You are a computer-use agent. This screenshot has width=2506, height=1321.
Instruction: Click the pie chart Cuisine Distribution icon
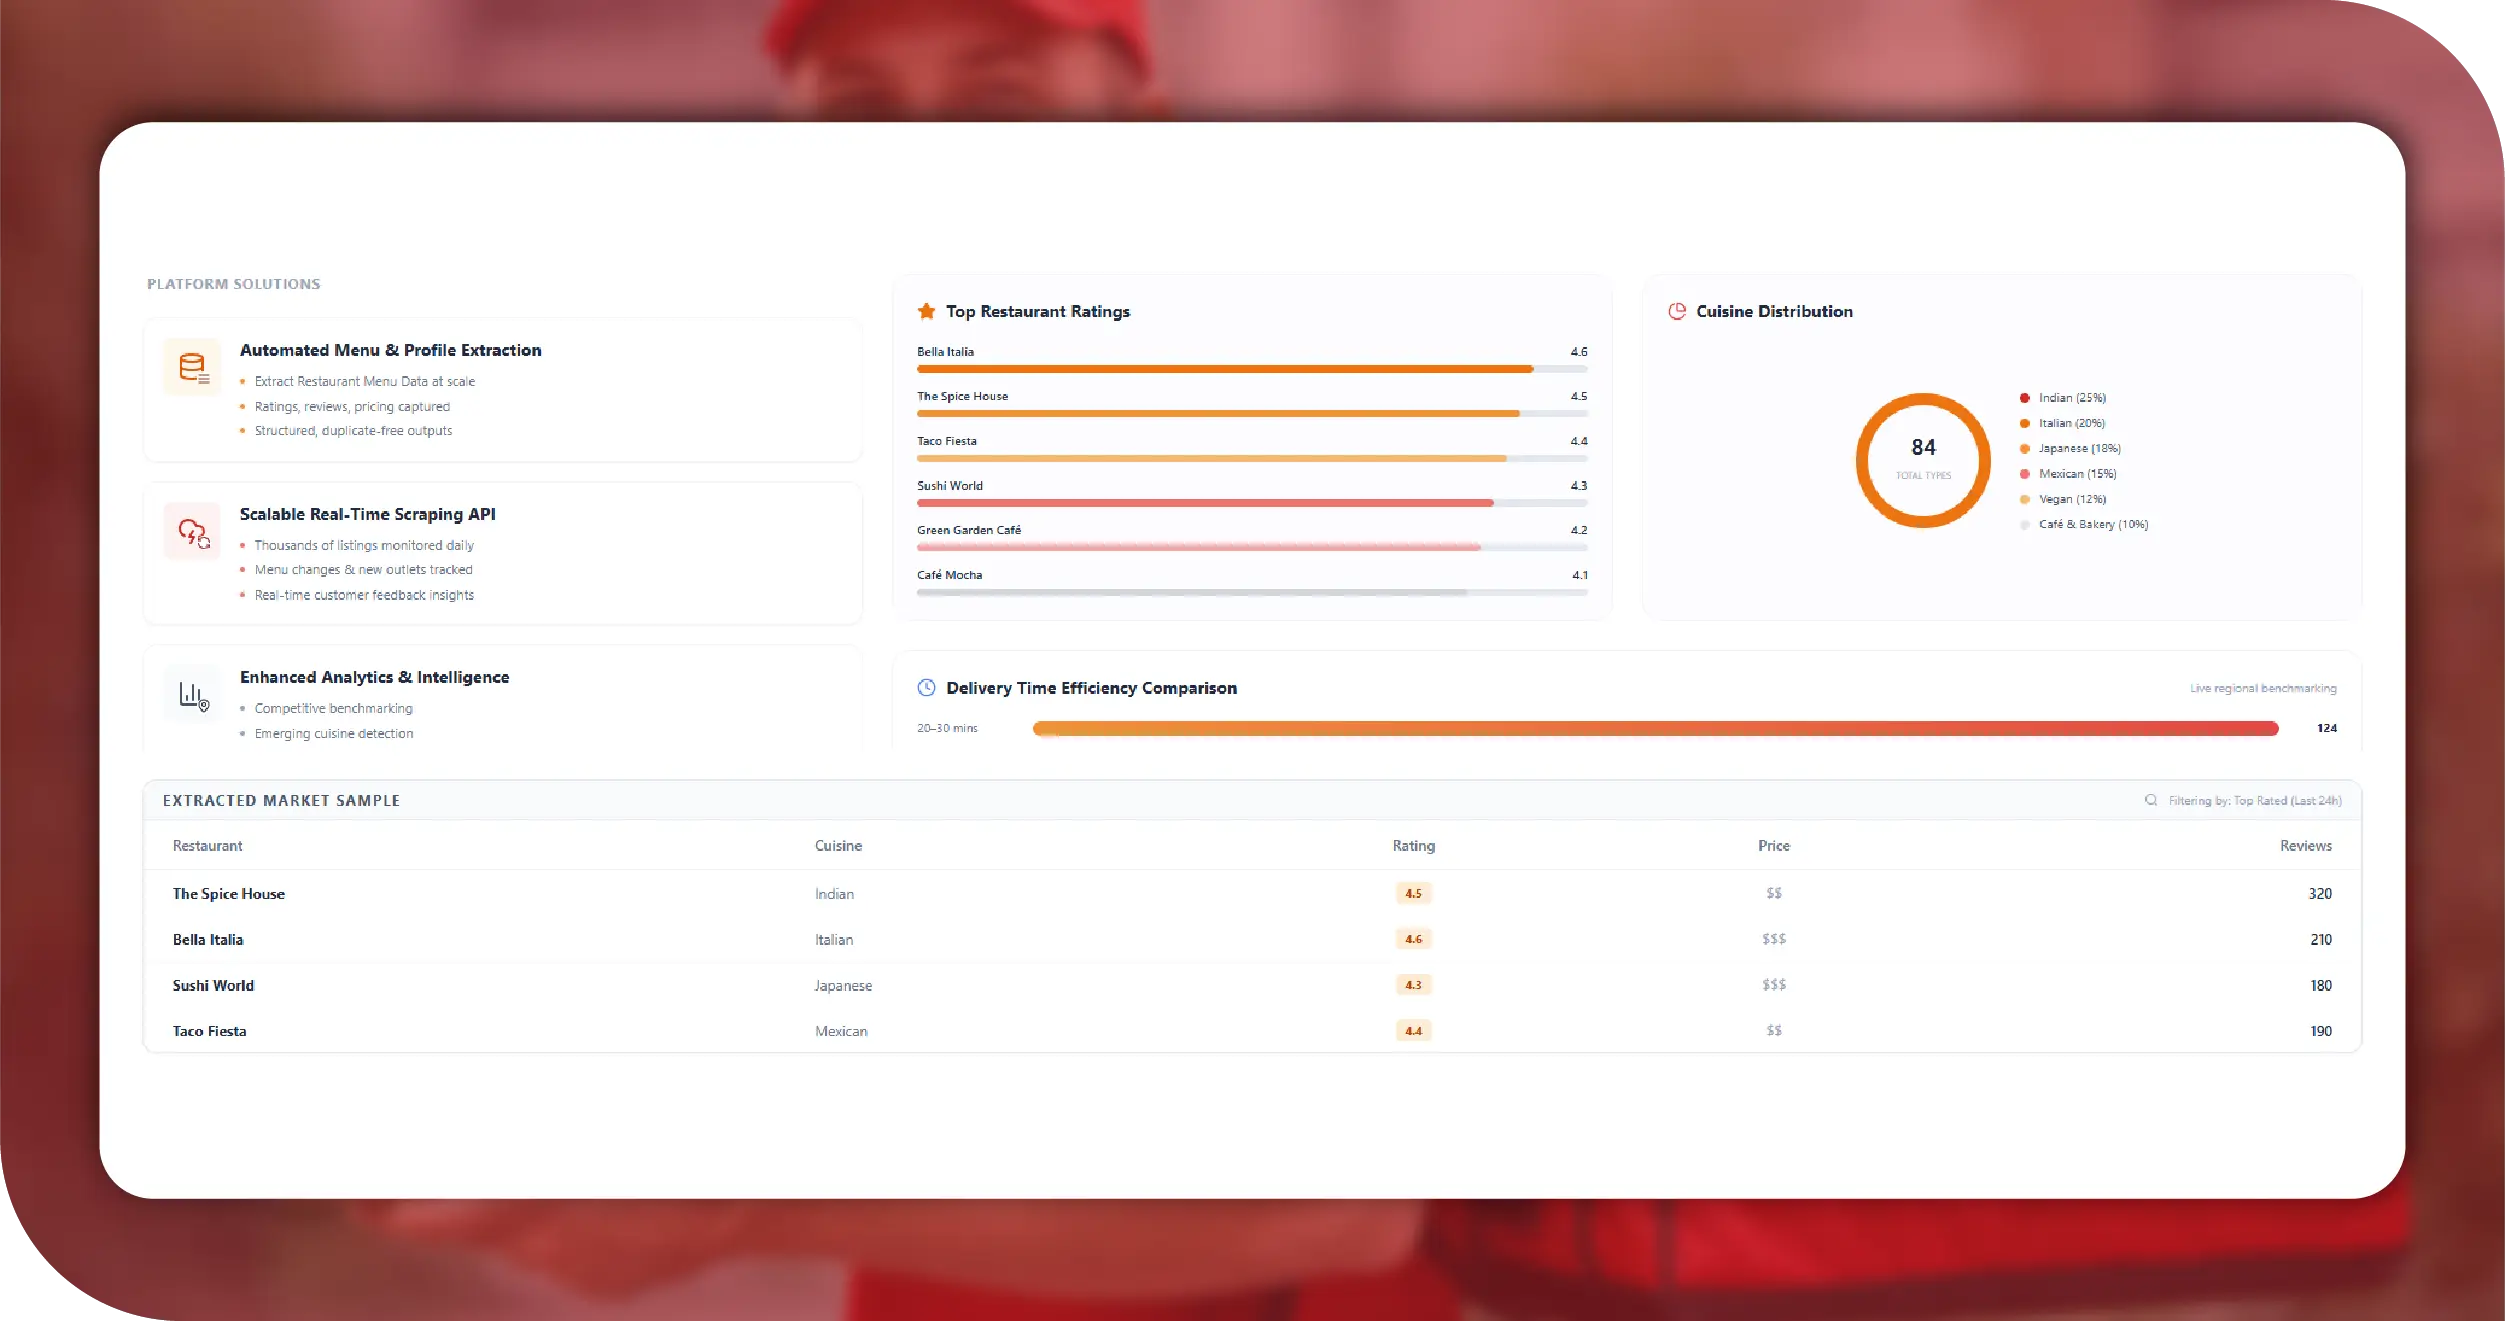[x=1677, y=311]
